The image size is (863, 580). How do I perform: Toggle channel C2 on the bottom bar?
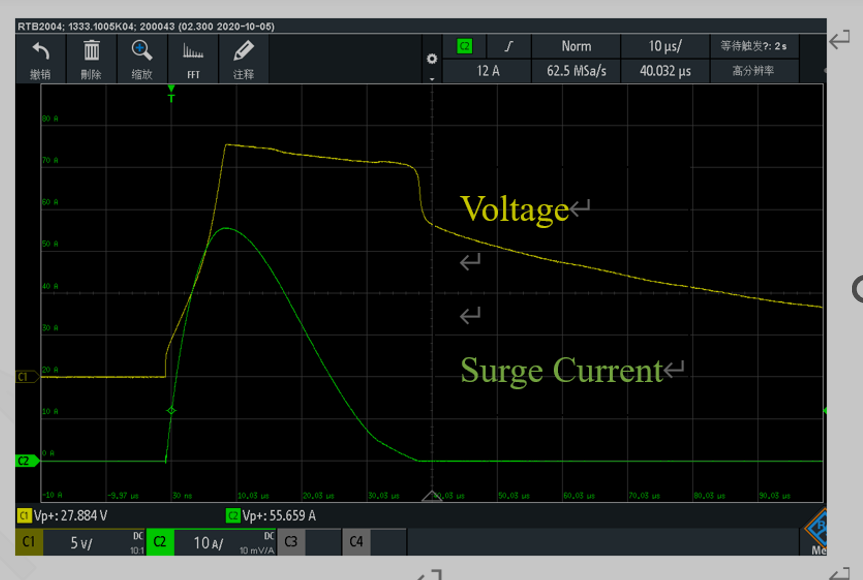click(x=160, y=542)
